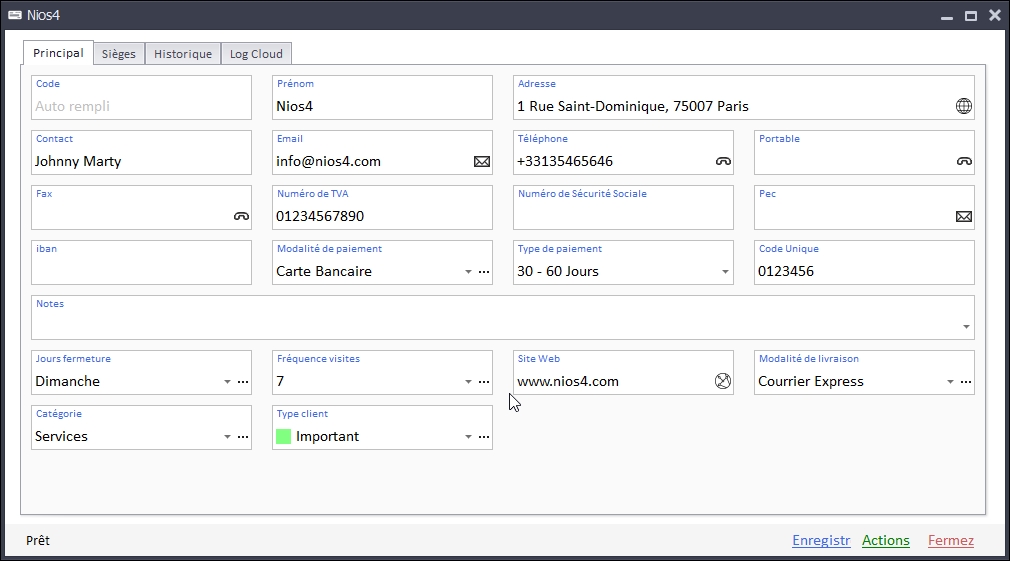Click the ellipsis button beside Catégorie
The width and height of the screenshot is (1010, 561).
coord(243,437)
